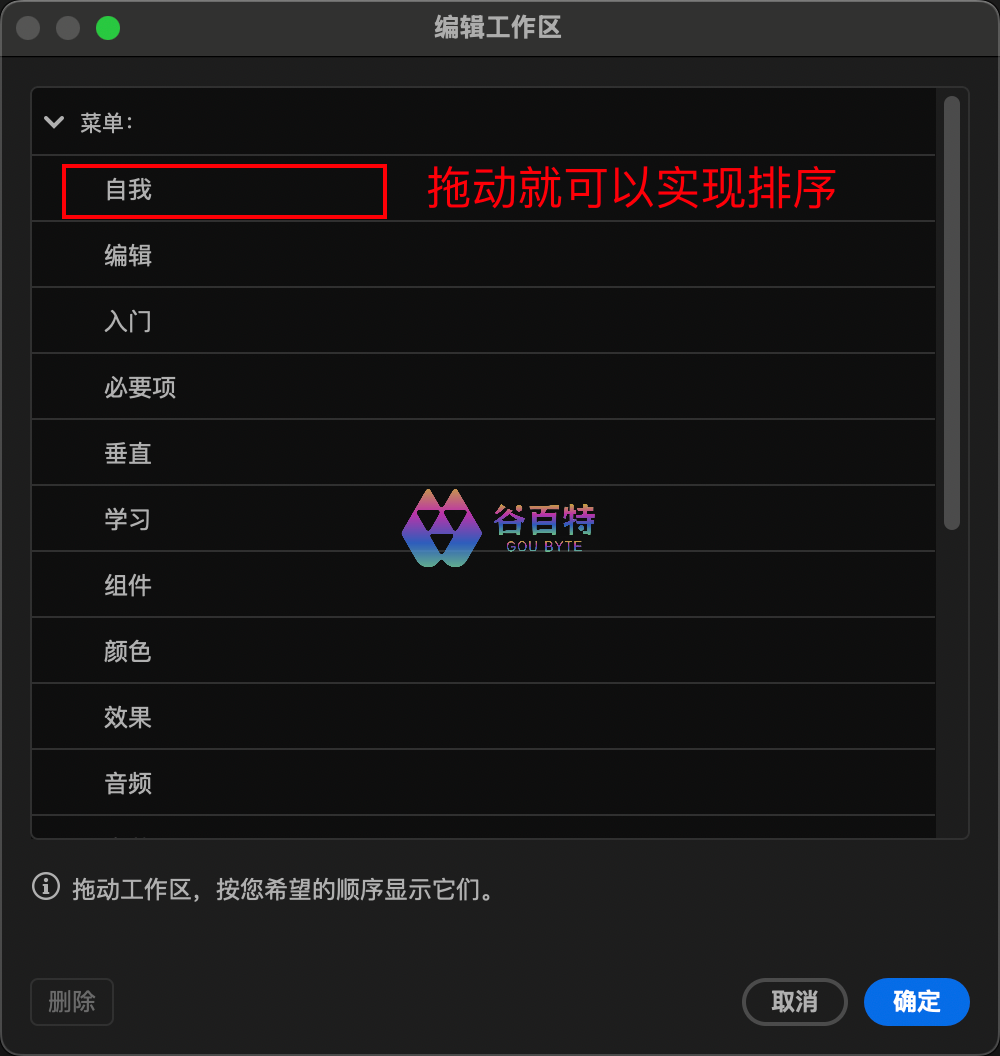Viewport: 1000px width, 1056px height.
Task: Click the 取消 cancel button
Action: pos(795,1001)
